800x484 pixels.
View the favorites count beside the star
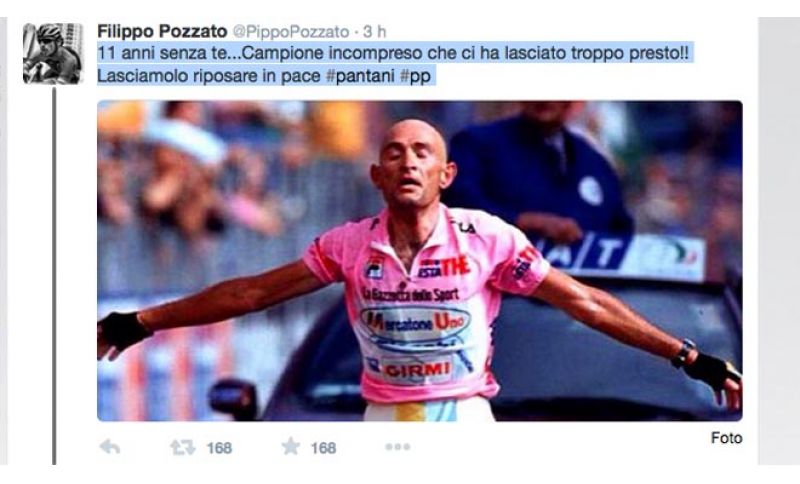(x=323, y=448)
